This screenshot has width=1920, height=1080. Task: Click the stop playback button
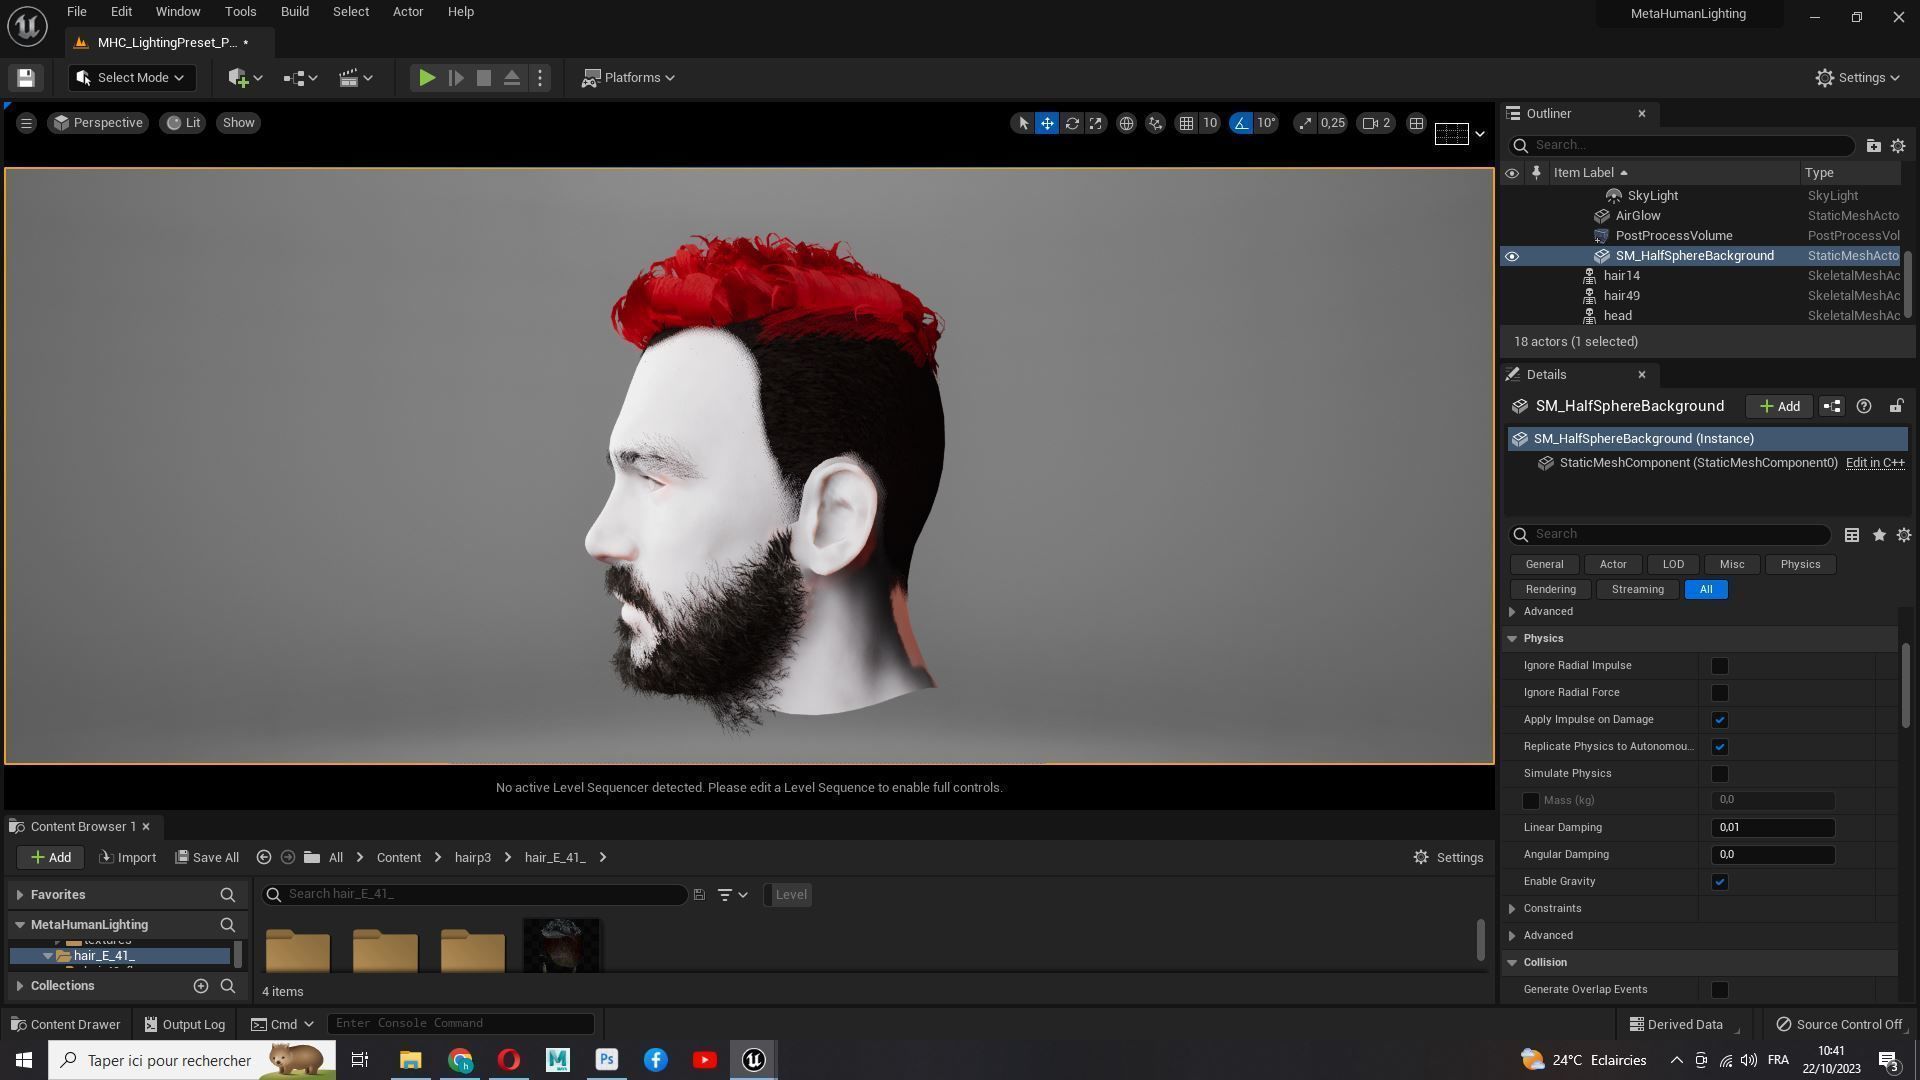coord(484,78)
